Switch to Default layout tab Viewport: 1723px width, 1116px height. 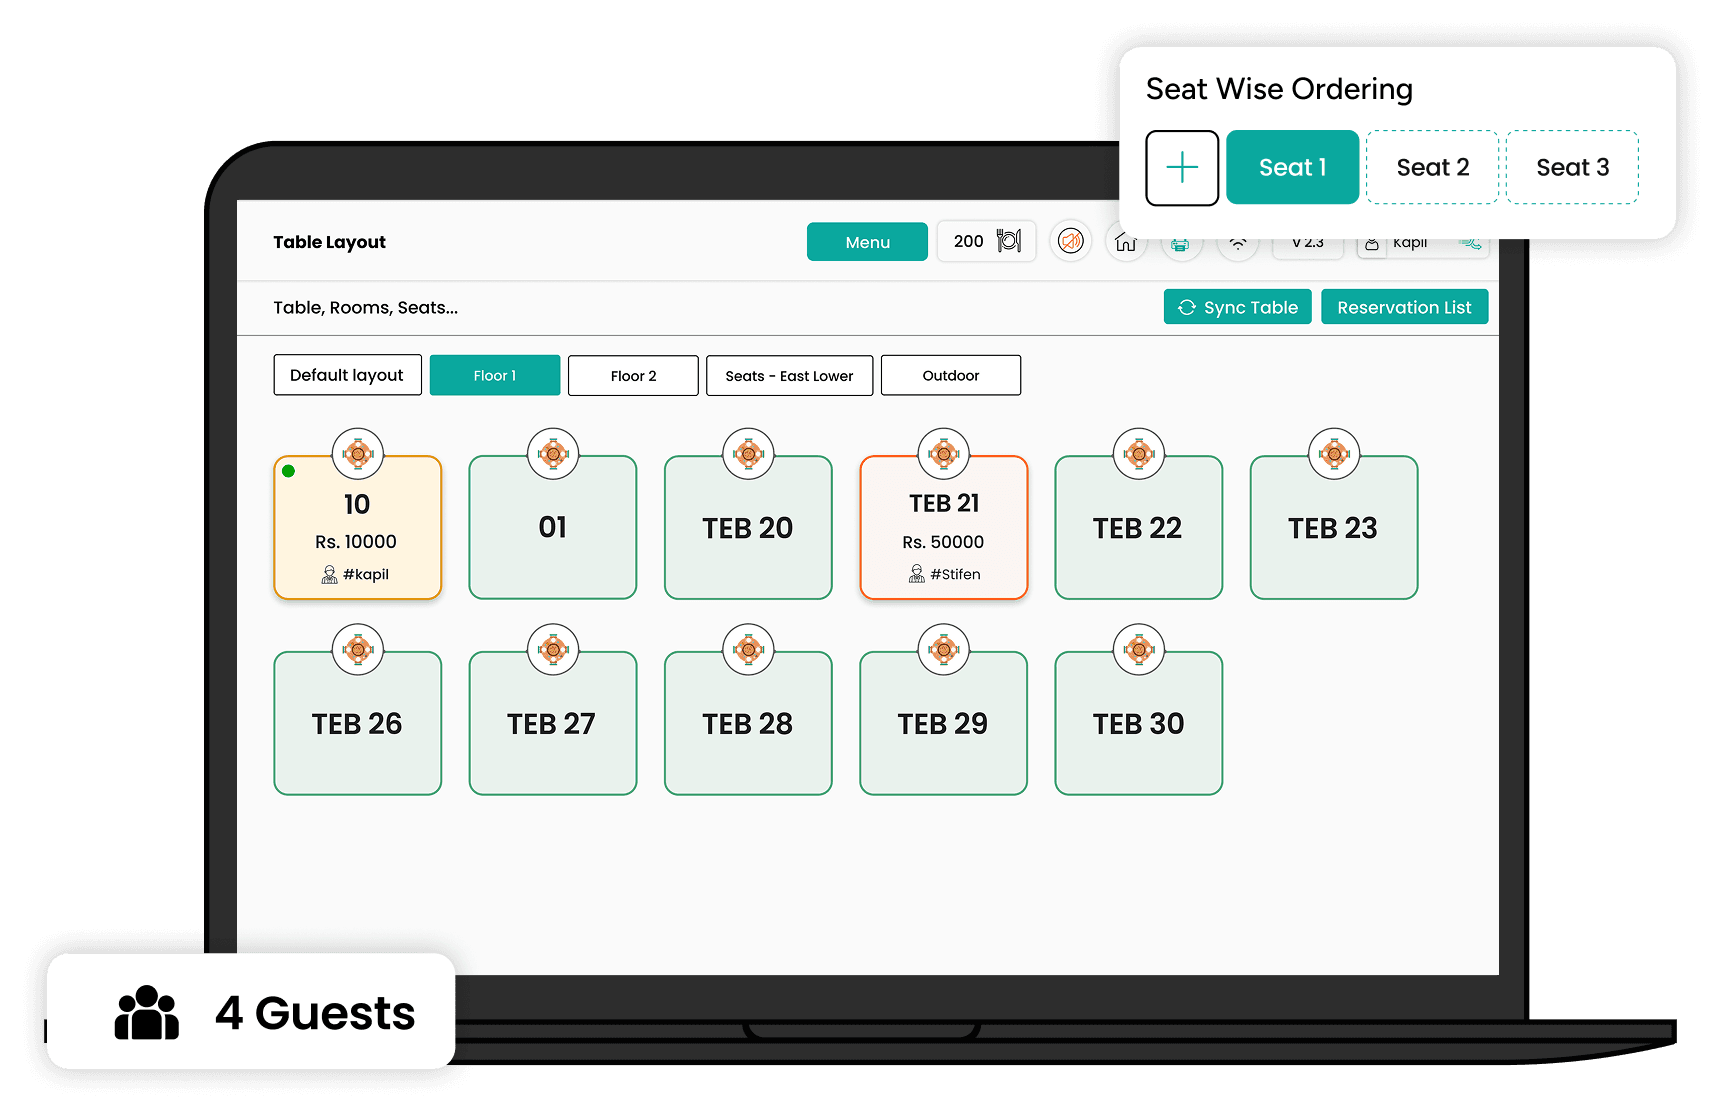pos(347,375)
